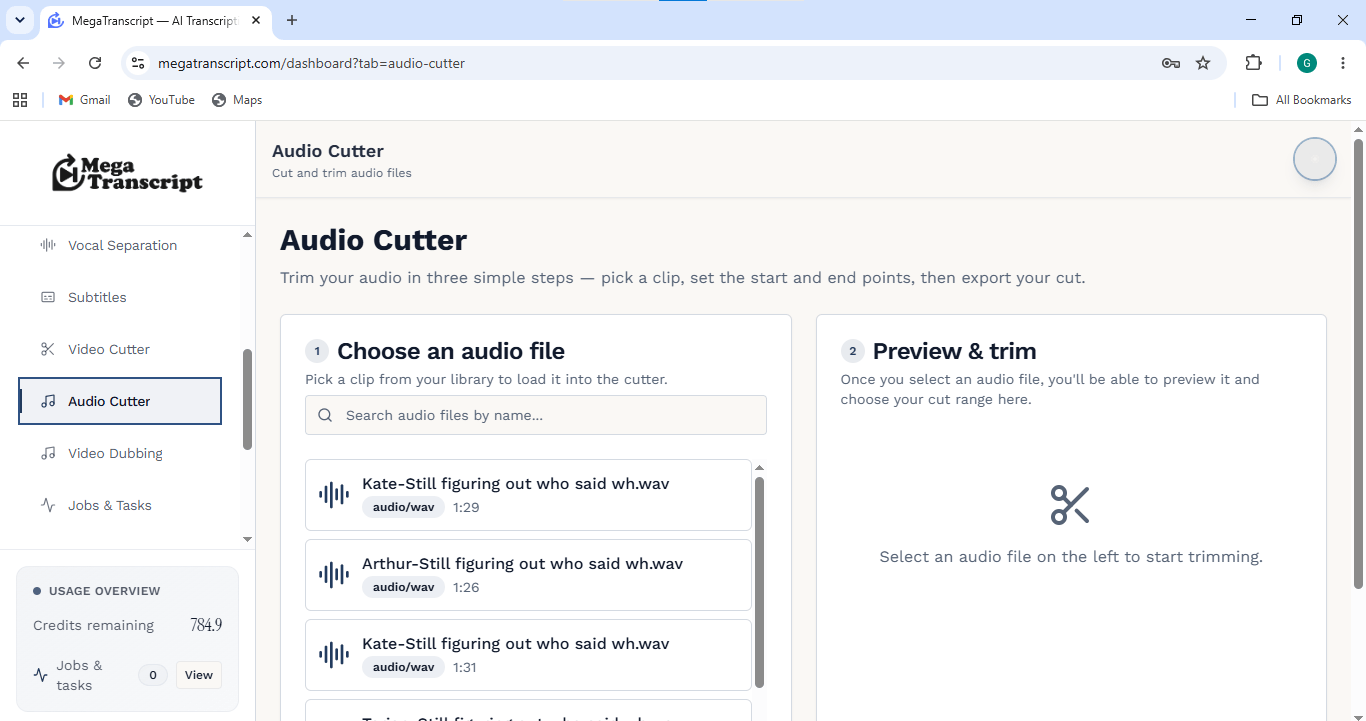The width and height of the screenshot is (1366, 721).
Task: Select the Arthur-Still figuring out audio file
Action: coord(528,575)
